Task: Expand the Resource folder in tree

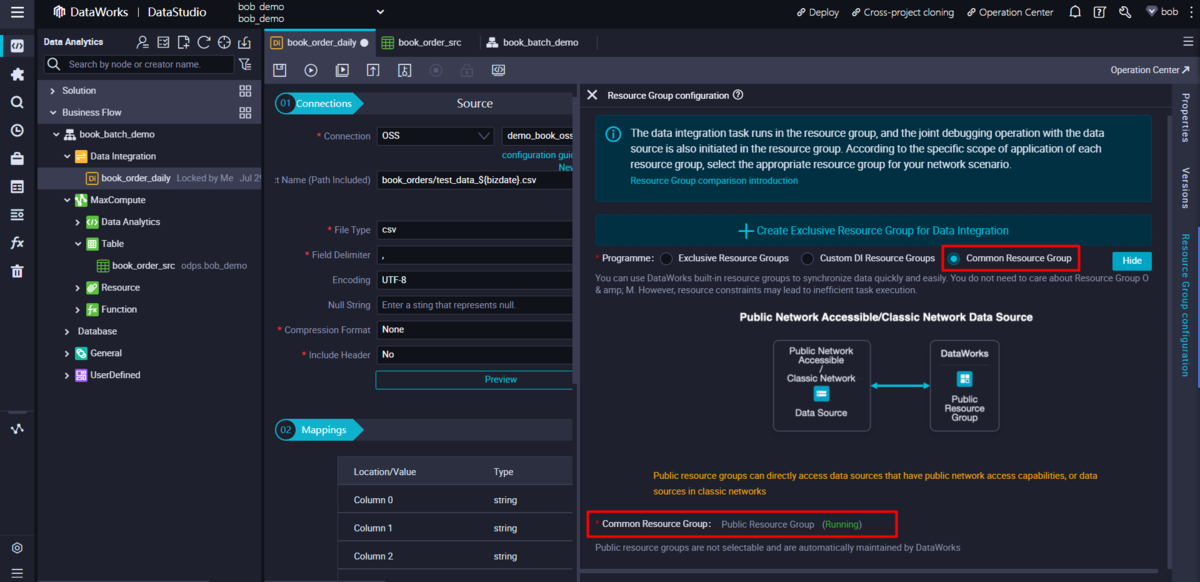Action: pos(78,287)
